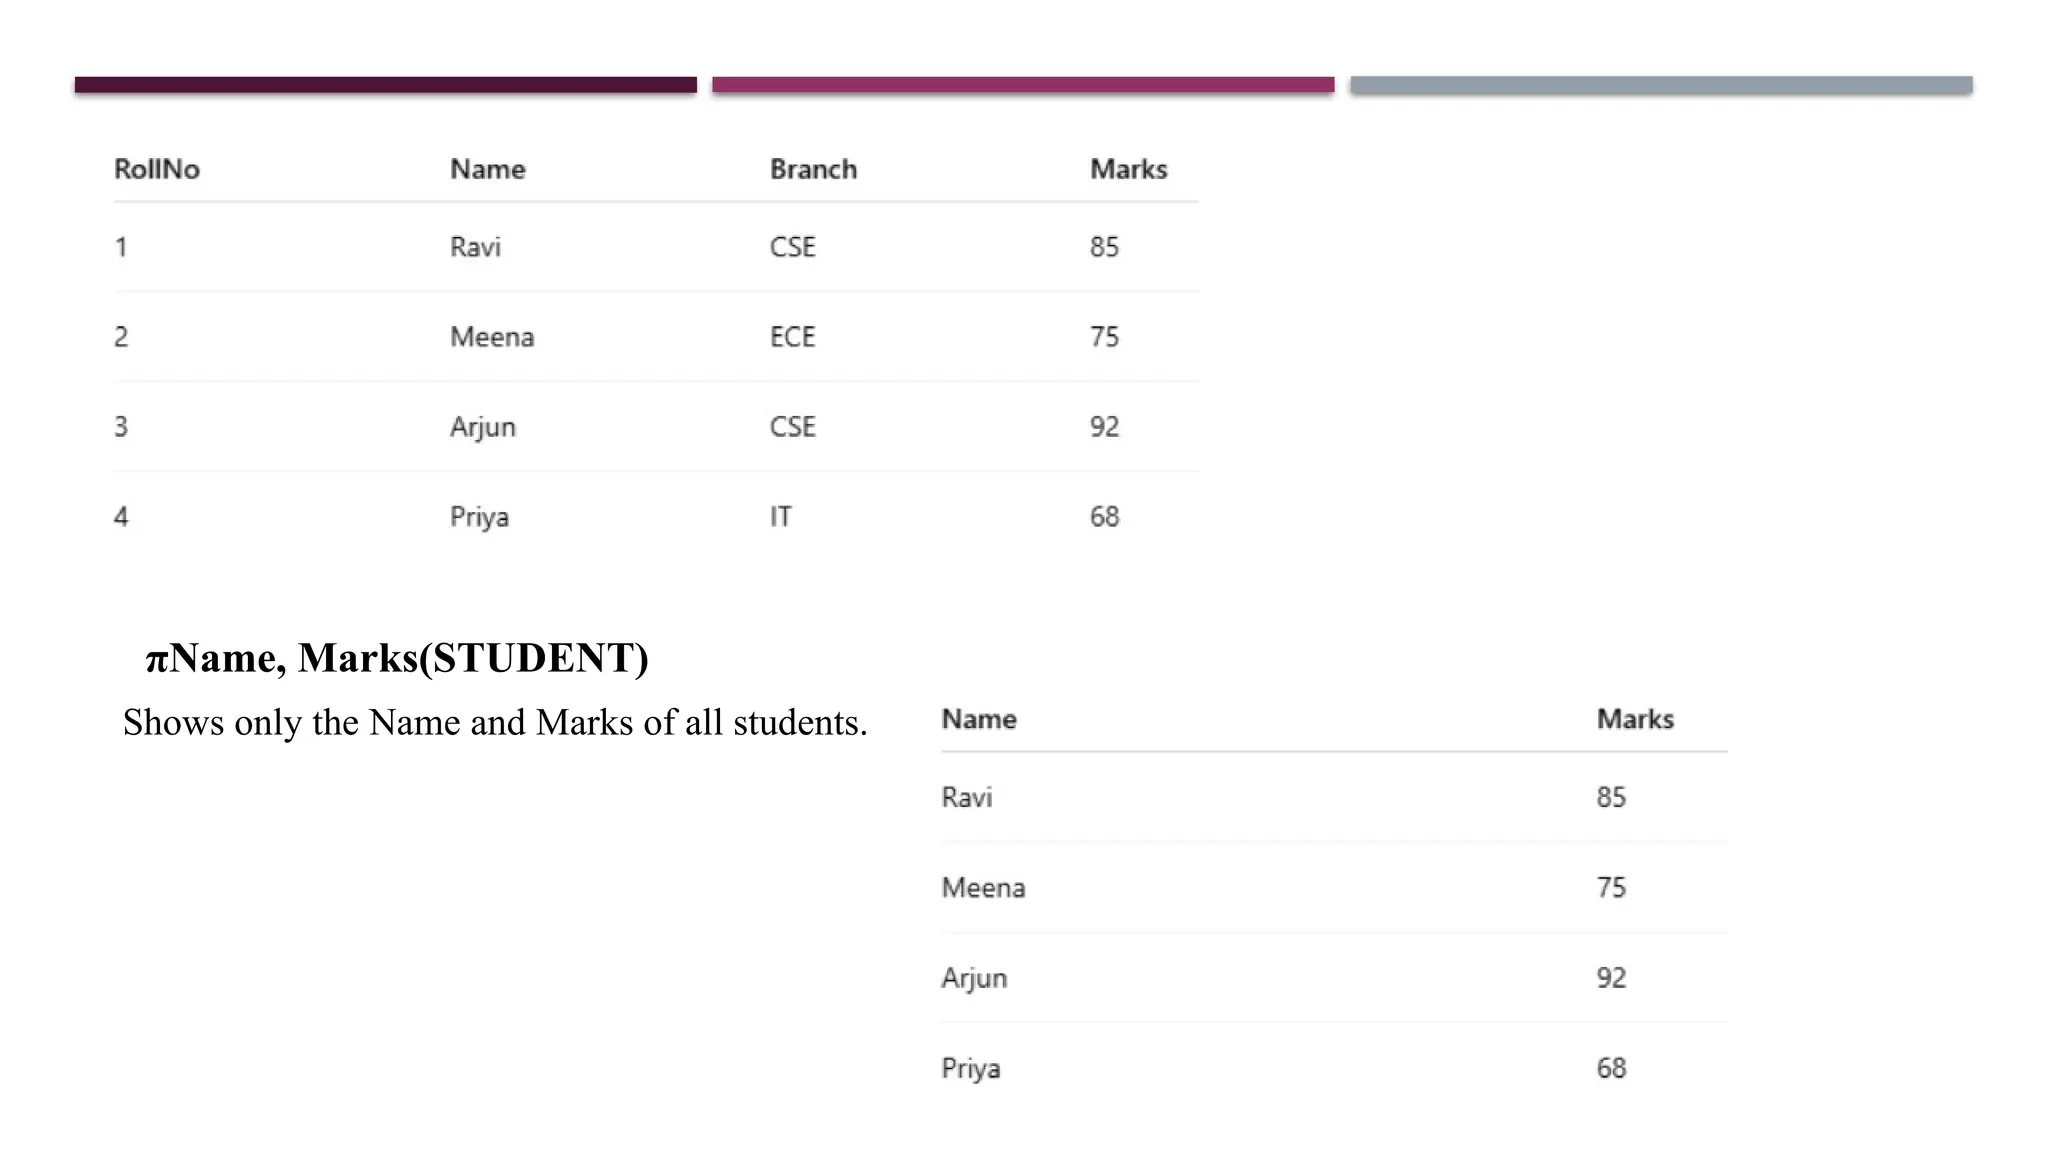Viewport: 2048px width, 1152px height.
Task: Click marks 92 in the upper table
Action: point(1104,427)
